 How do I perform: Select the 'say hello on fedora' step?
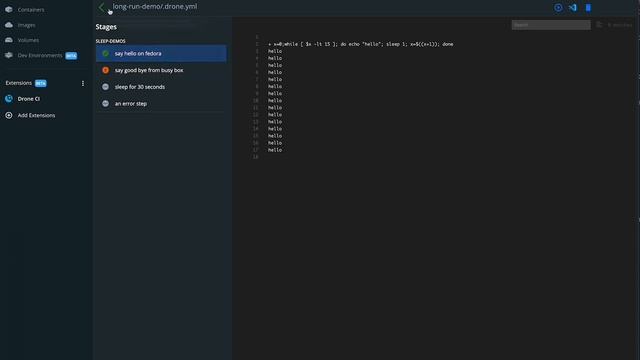tap(161, 53)
